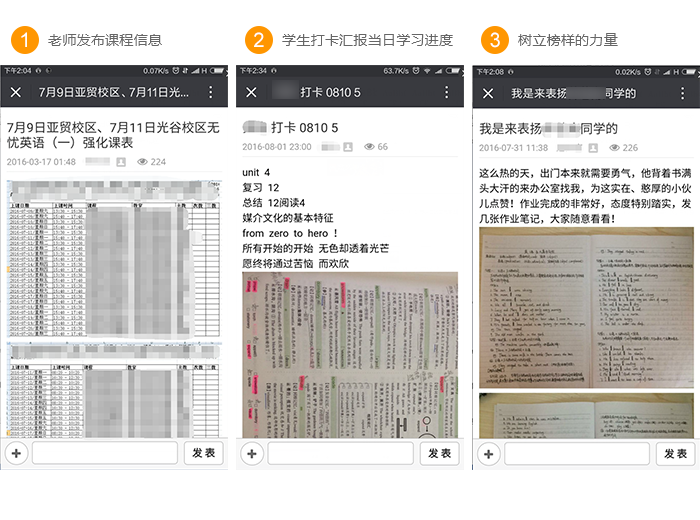Open three-dot menu on course schedule page

(211, 93)
